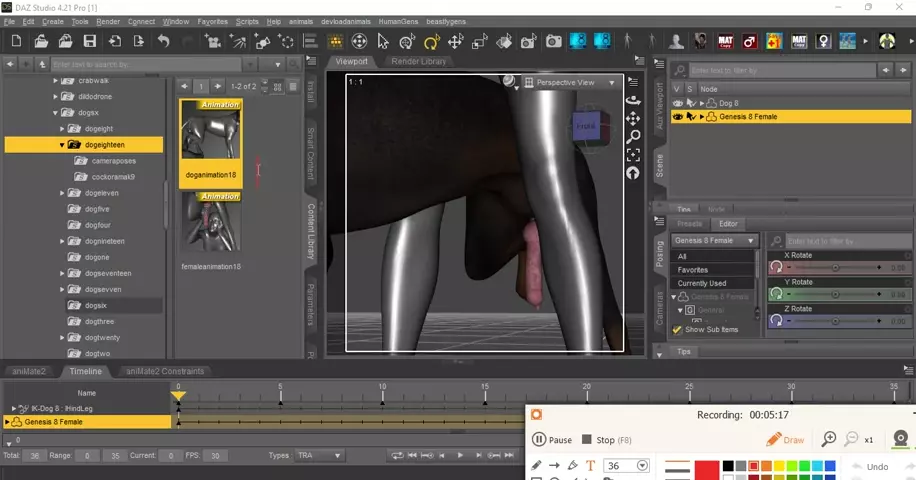The width and height of the screenshot is (916, 480).
Task: Click the viewport Frame icon
Action: click(632, 155)
